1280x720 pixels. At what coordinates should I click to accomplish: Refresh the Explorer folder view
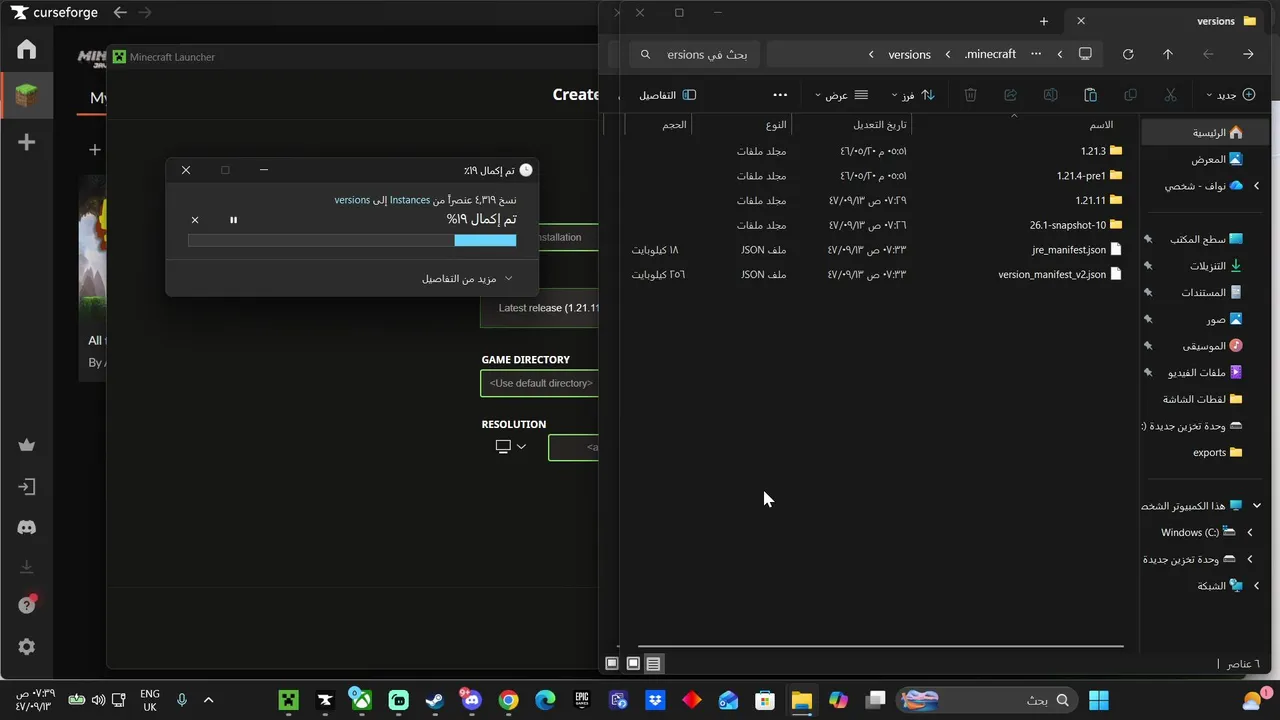coord(1128,54)
